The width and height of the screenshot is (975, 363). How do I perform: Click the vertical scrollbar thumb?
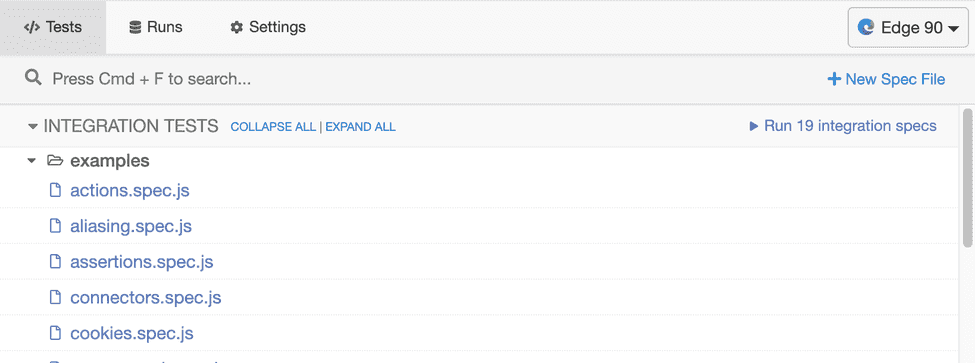tap(968, 178)
